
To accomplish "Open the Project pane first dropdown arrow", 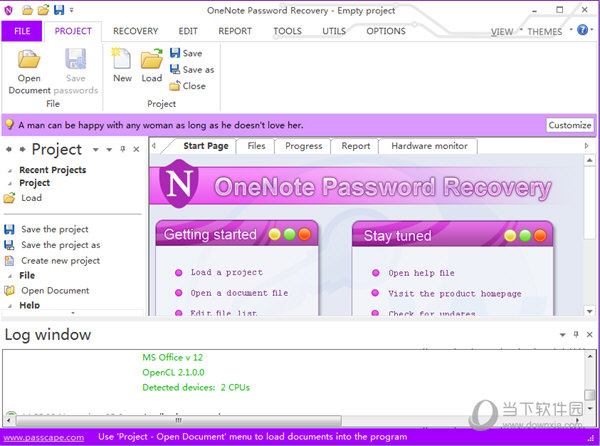I will pos(96,150).
